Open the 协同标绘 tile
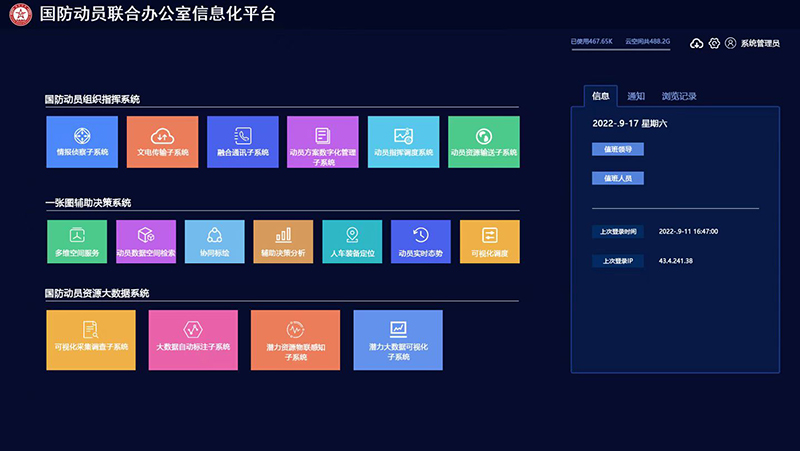 coord(214,241)
